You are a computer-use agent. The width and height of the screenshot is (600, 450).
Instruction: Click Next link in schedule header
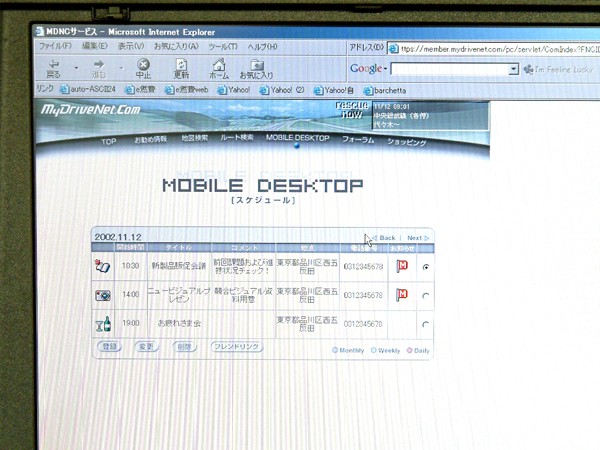pos(418,238)
